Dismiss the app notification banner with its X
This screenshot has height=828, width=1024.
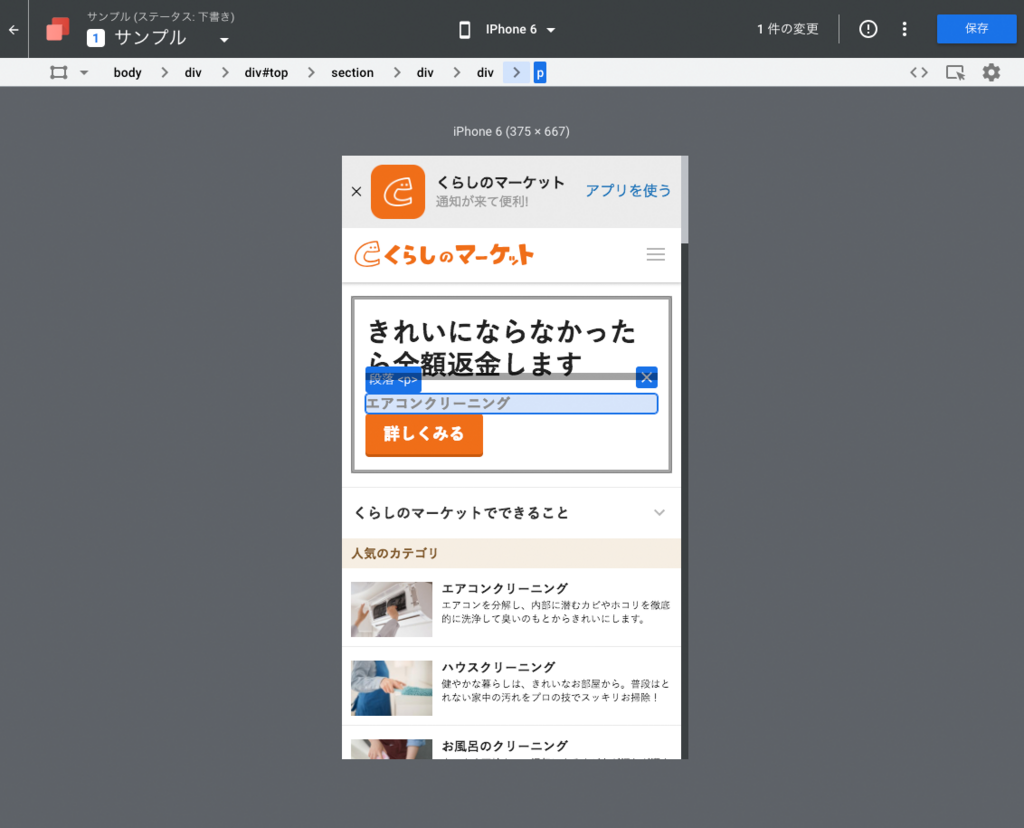(356, 191)
